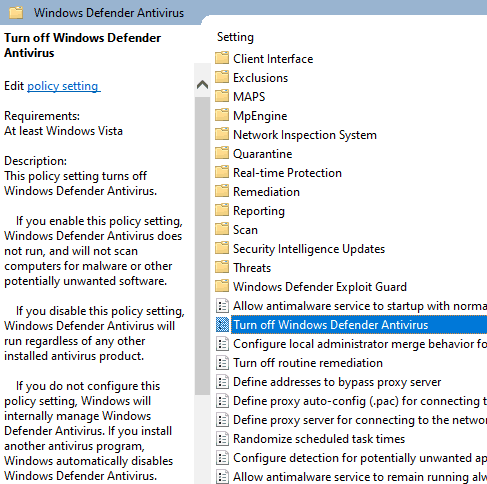The height and width of the screenshot is (484, 487).
Task: Click the Client Interface folder icon
Action: pyautogui.click(x=222, y=58)
